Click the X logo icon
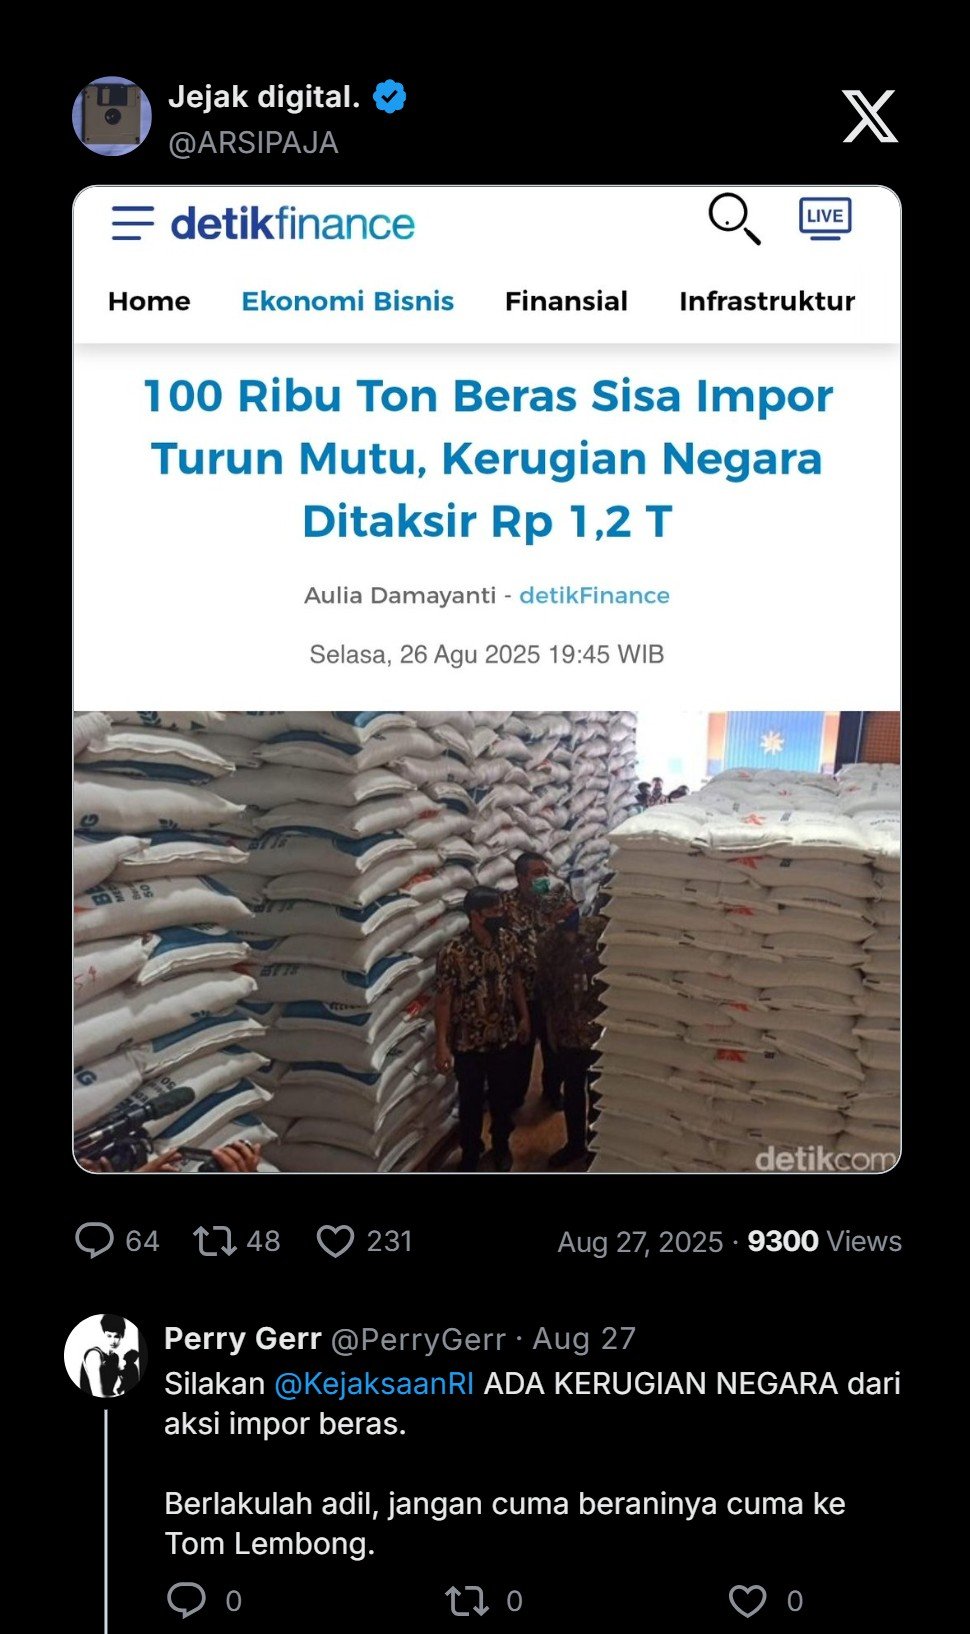This screenshot has height=1634, width=970. (870, 116)
